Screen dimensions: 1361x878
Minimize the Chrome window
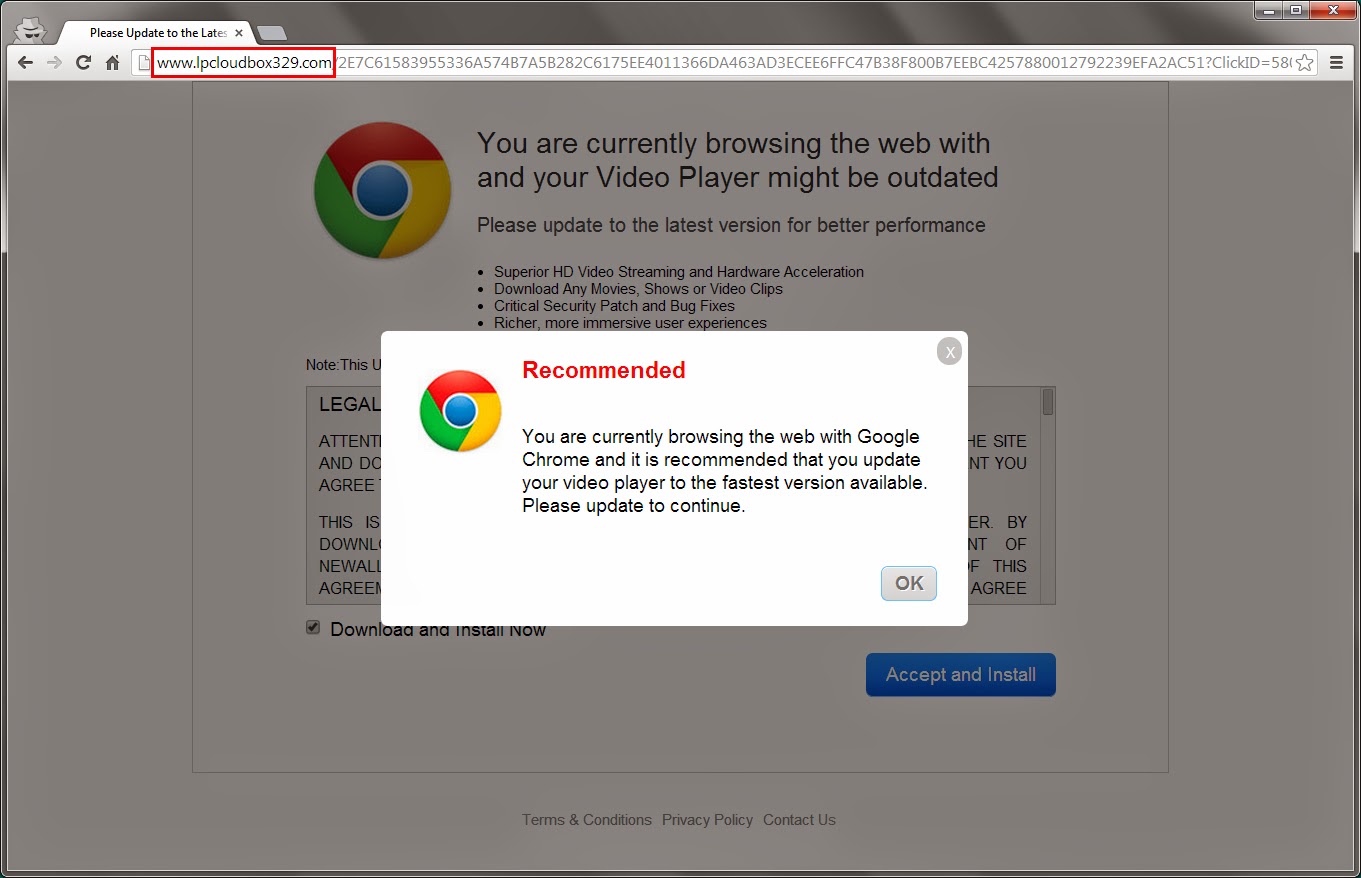click(x=1269, y=10)
